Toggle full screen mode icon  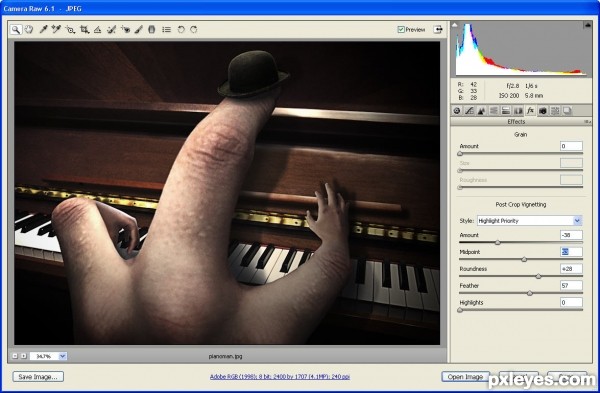(x=438, y=29)
